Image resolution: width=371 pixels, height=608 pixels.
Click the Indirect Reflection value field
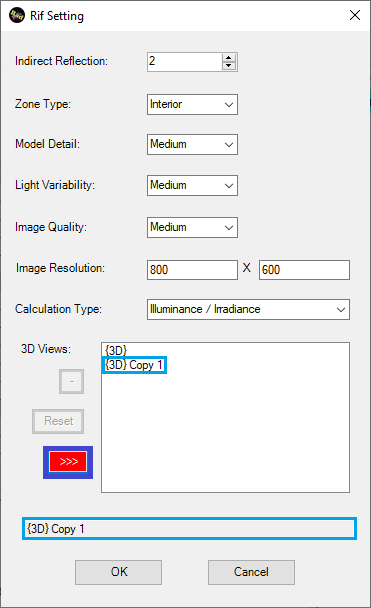pos(185,62)
